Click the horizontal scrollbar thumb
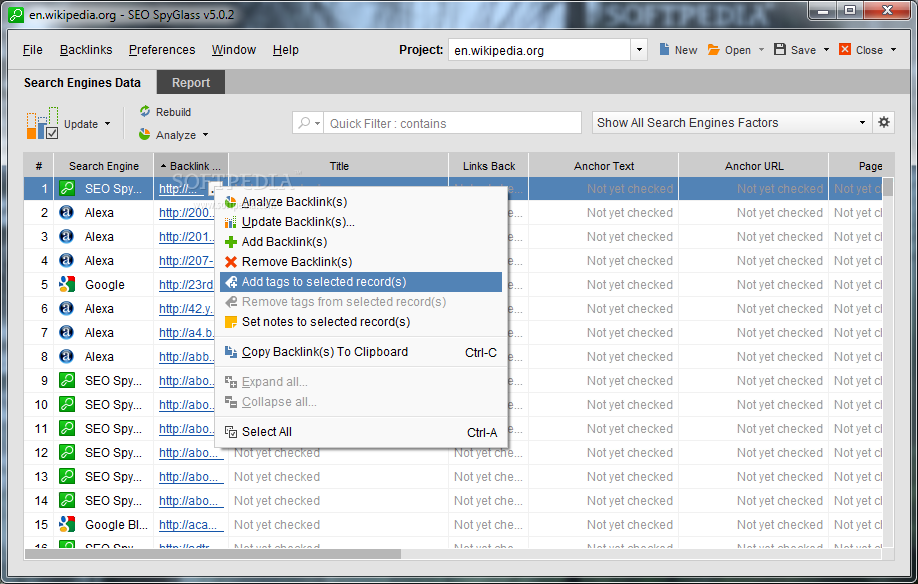Screen dimensions: 918x584 click(213, 554)
